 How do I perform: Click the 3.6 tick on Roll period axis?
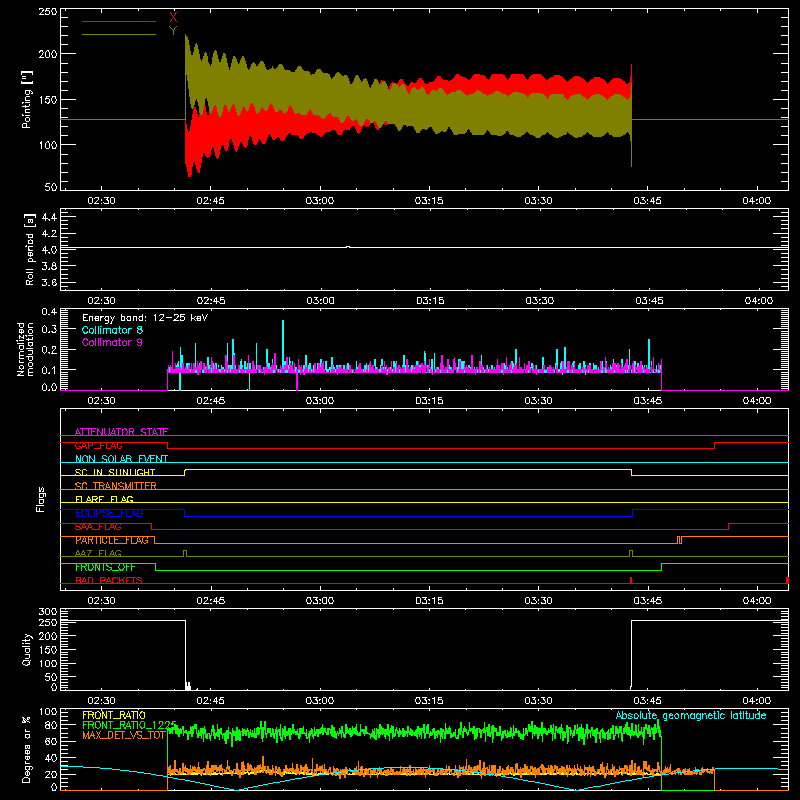point(49,283)
